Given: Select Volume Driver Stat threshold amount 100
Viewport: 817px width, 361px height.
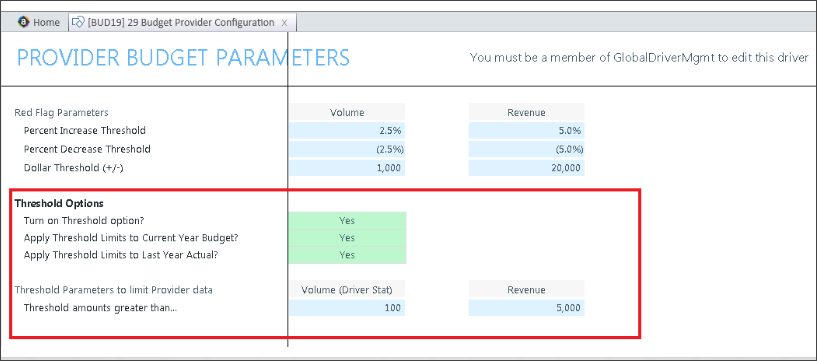Looking at the screenshot, I should pos(347,307).
